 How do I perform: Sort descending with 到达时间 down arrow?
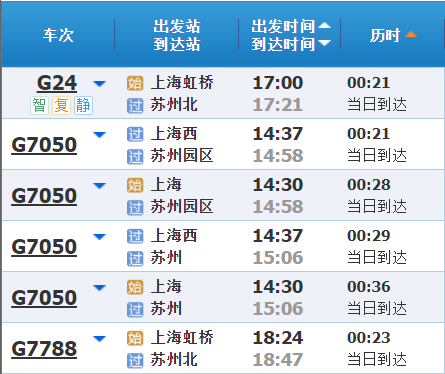[324, 43]
